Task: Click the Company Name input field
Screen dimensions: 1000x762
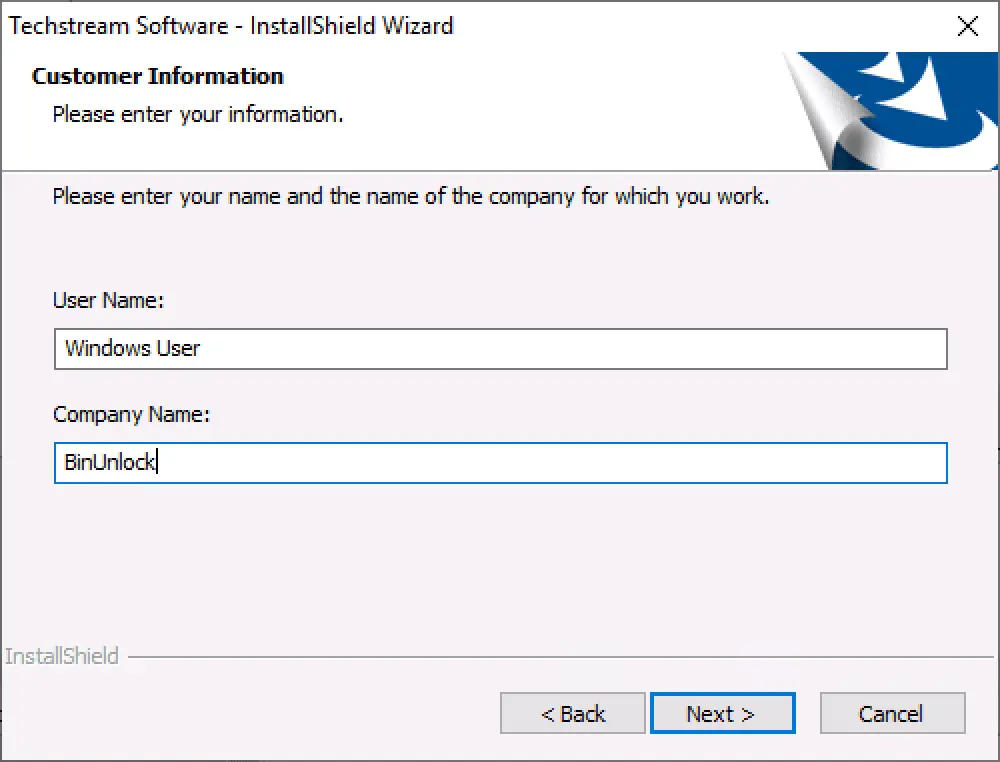Action: (x=501, y=463)
